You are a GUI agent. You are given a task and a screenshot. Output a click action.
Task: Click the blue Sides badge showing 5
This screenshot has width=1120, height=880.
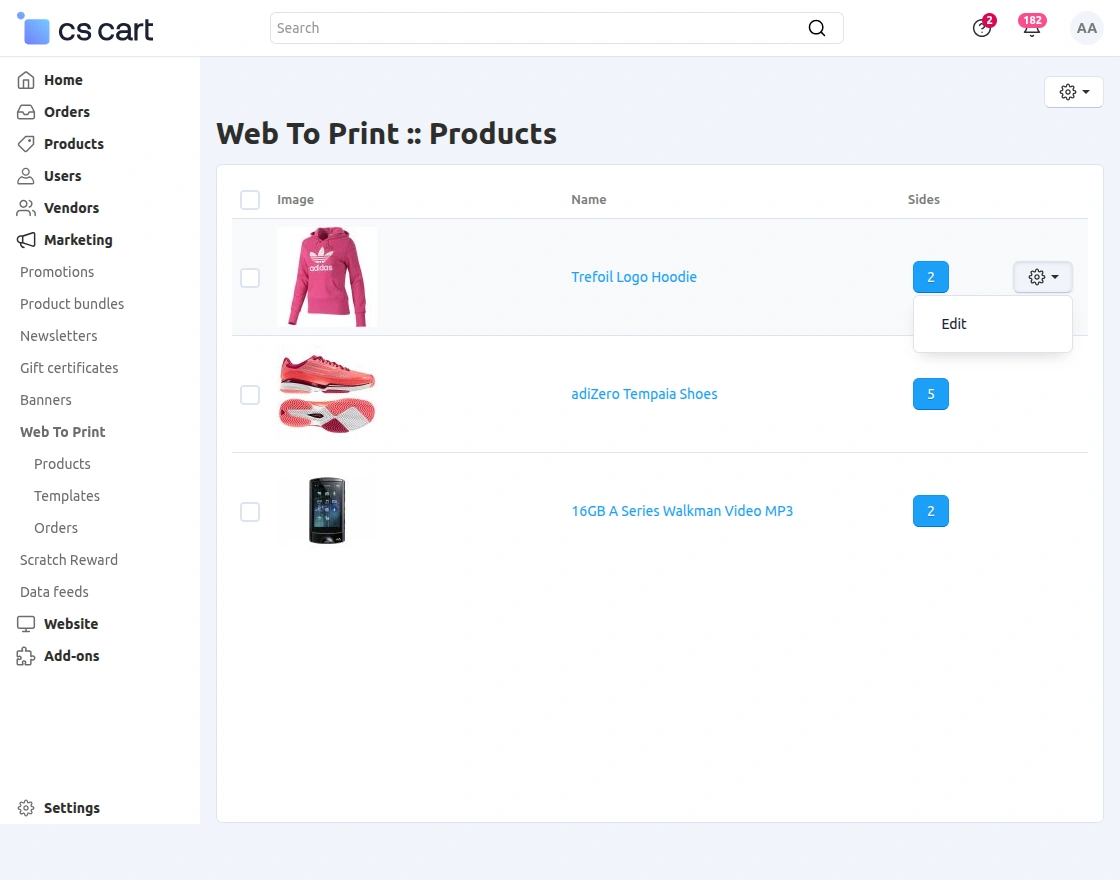(x=930, y=394)
